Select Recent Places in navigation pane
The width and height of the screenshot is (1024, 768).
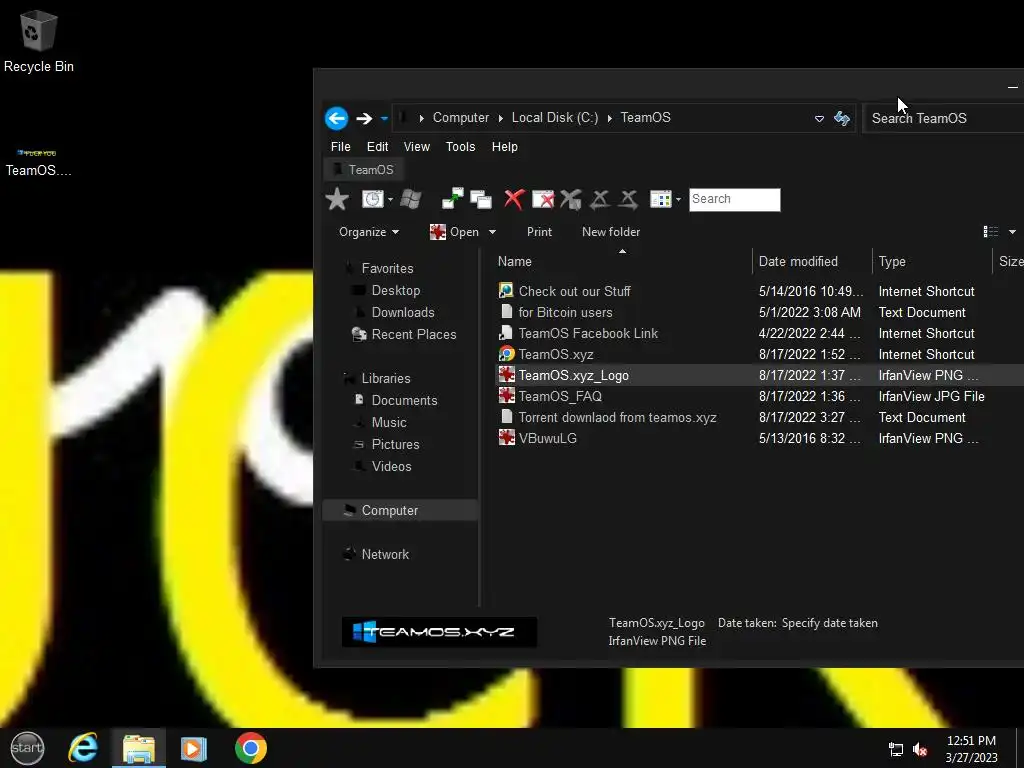pos(414,335)
